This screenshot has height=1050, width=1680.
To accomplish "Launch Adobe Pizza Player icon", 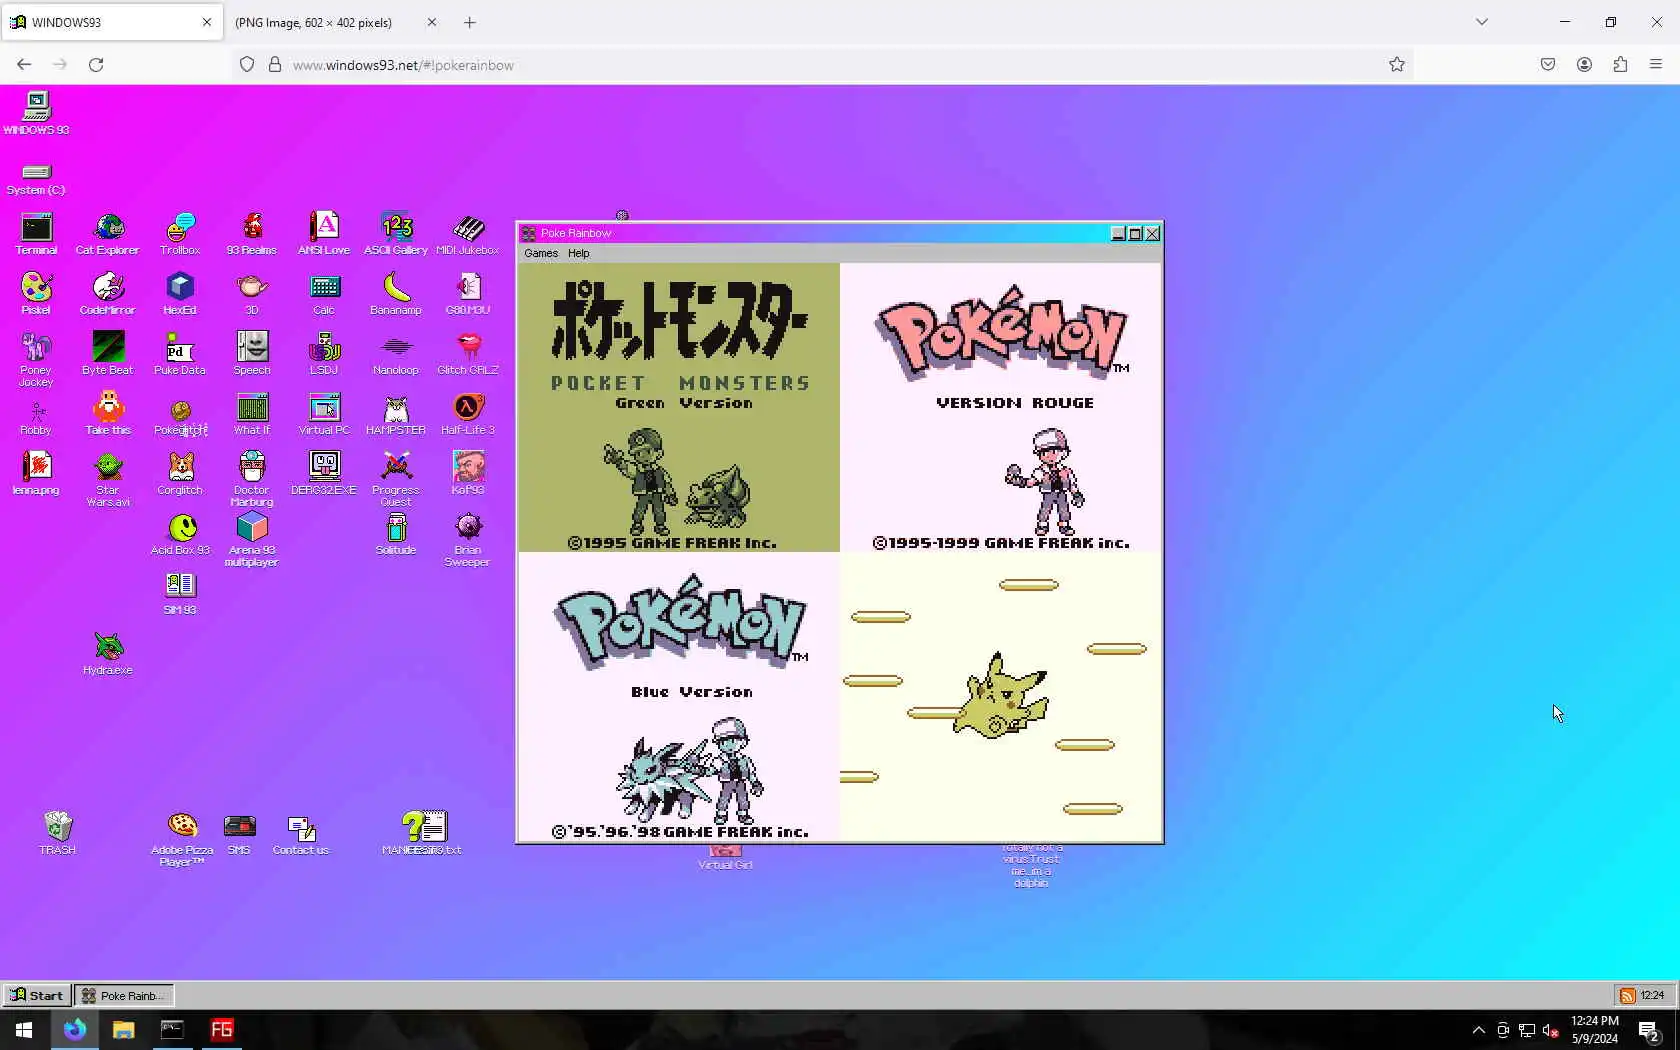I will pos(182,839).
